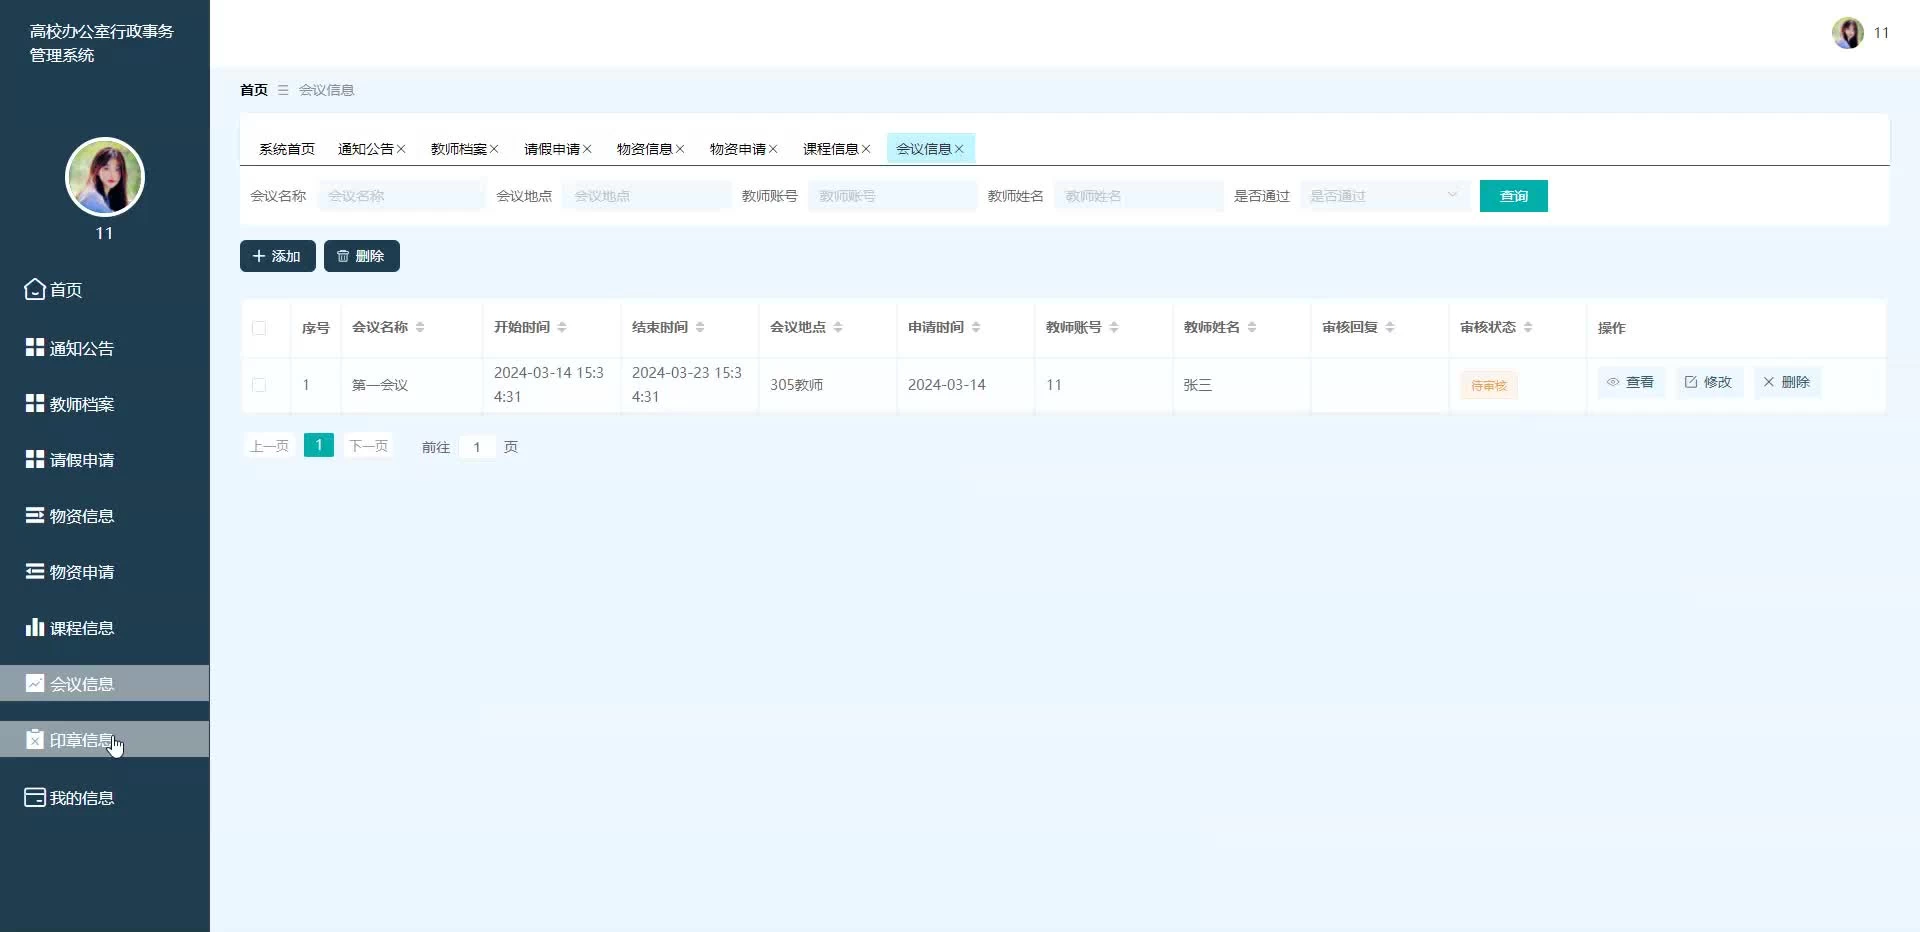Close the 会议信息 tab
This screenshot has width=1920, height=932.
pos(959,149)
